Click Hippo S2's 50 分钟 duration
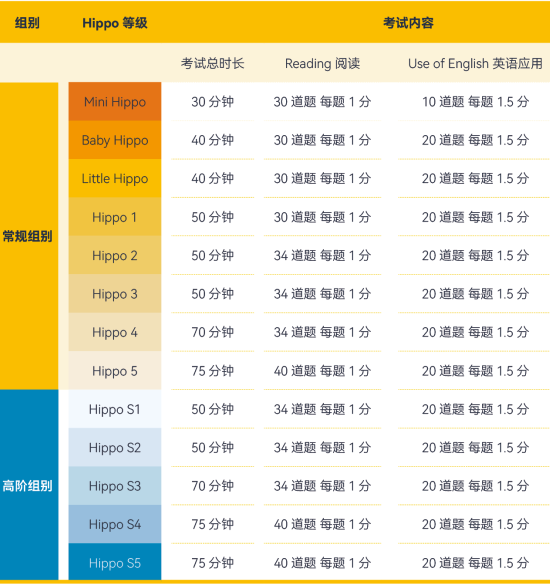Image resolution: width=550 pixels, height=584 pixels. click(213, 448)
